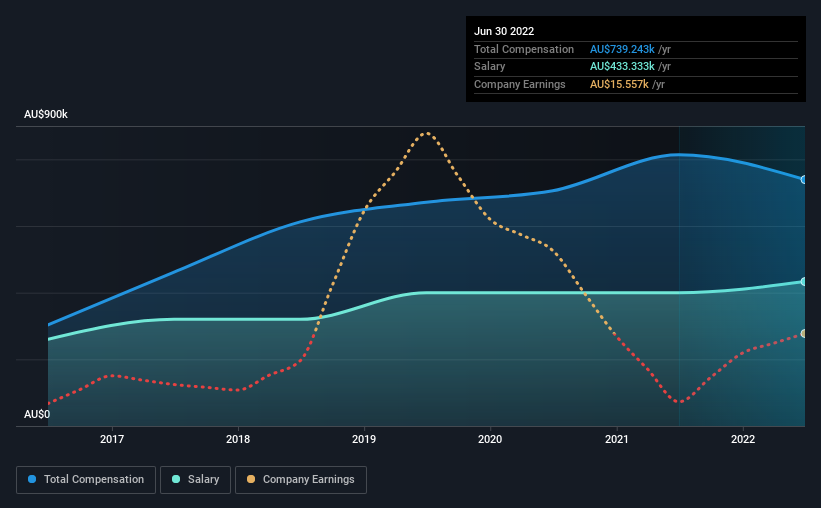Click the AU$739.243k total compensation value

click(622, 49)
